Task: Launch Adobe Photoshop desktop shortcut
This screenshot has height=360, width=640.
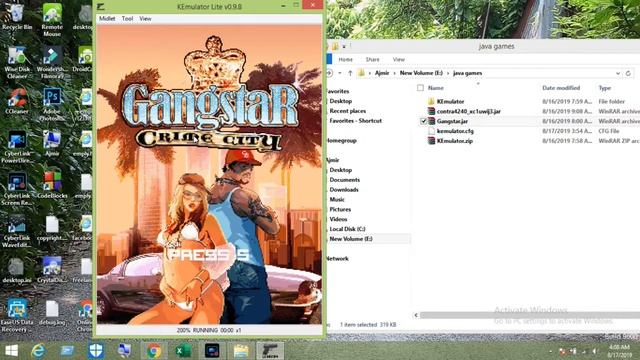Action: point(52,104)
